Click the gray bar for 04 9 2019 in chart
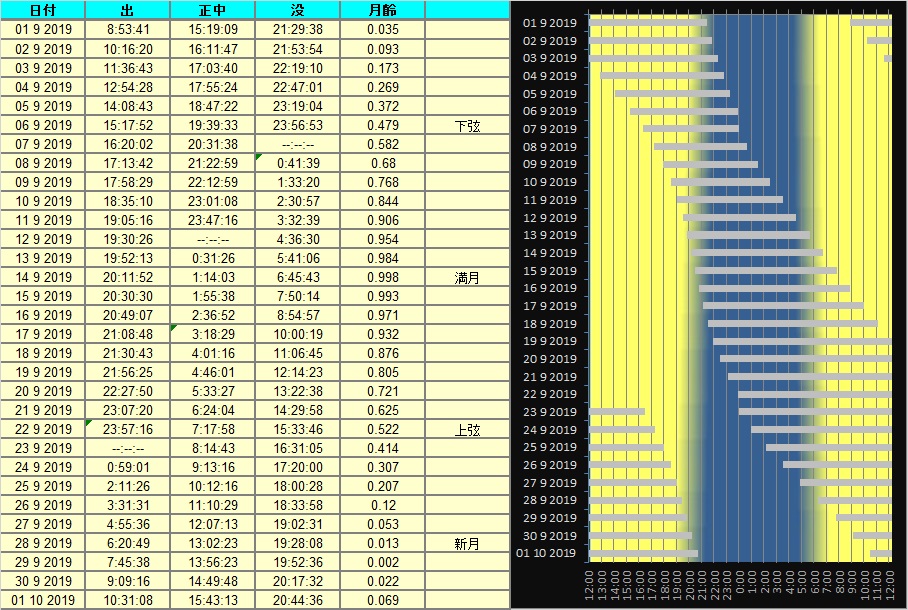908x610 pixels. [x=661, y=75]
